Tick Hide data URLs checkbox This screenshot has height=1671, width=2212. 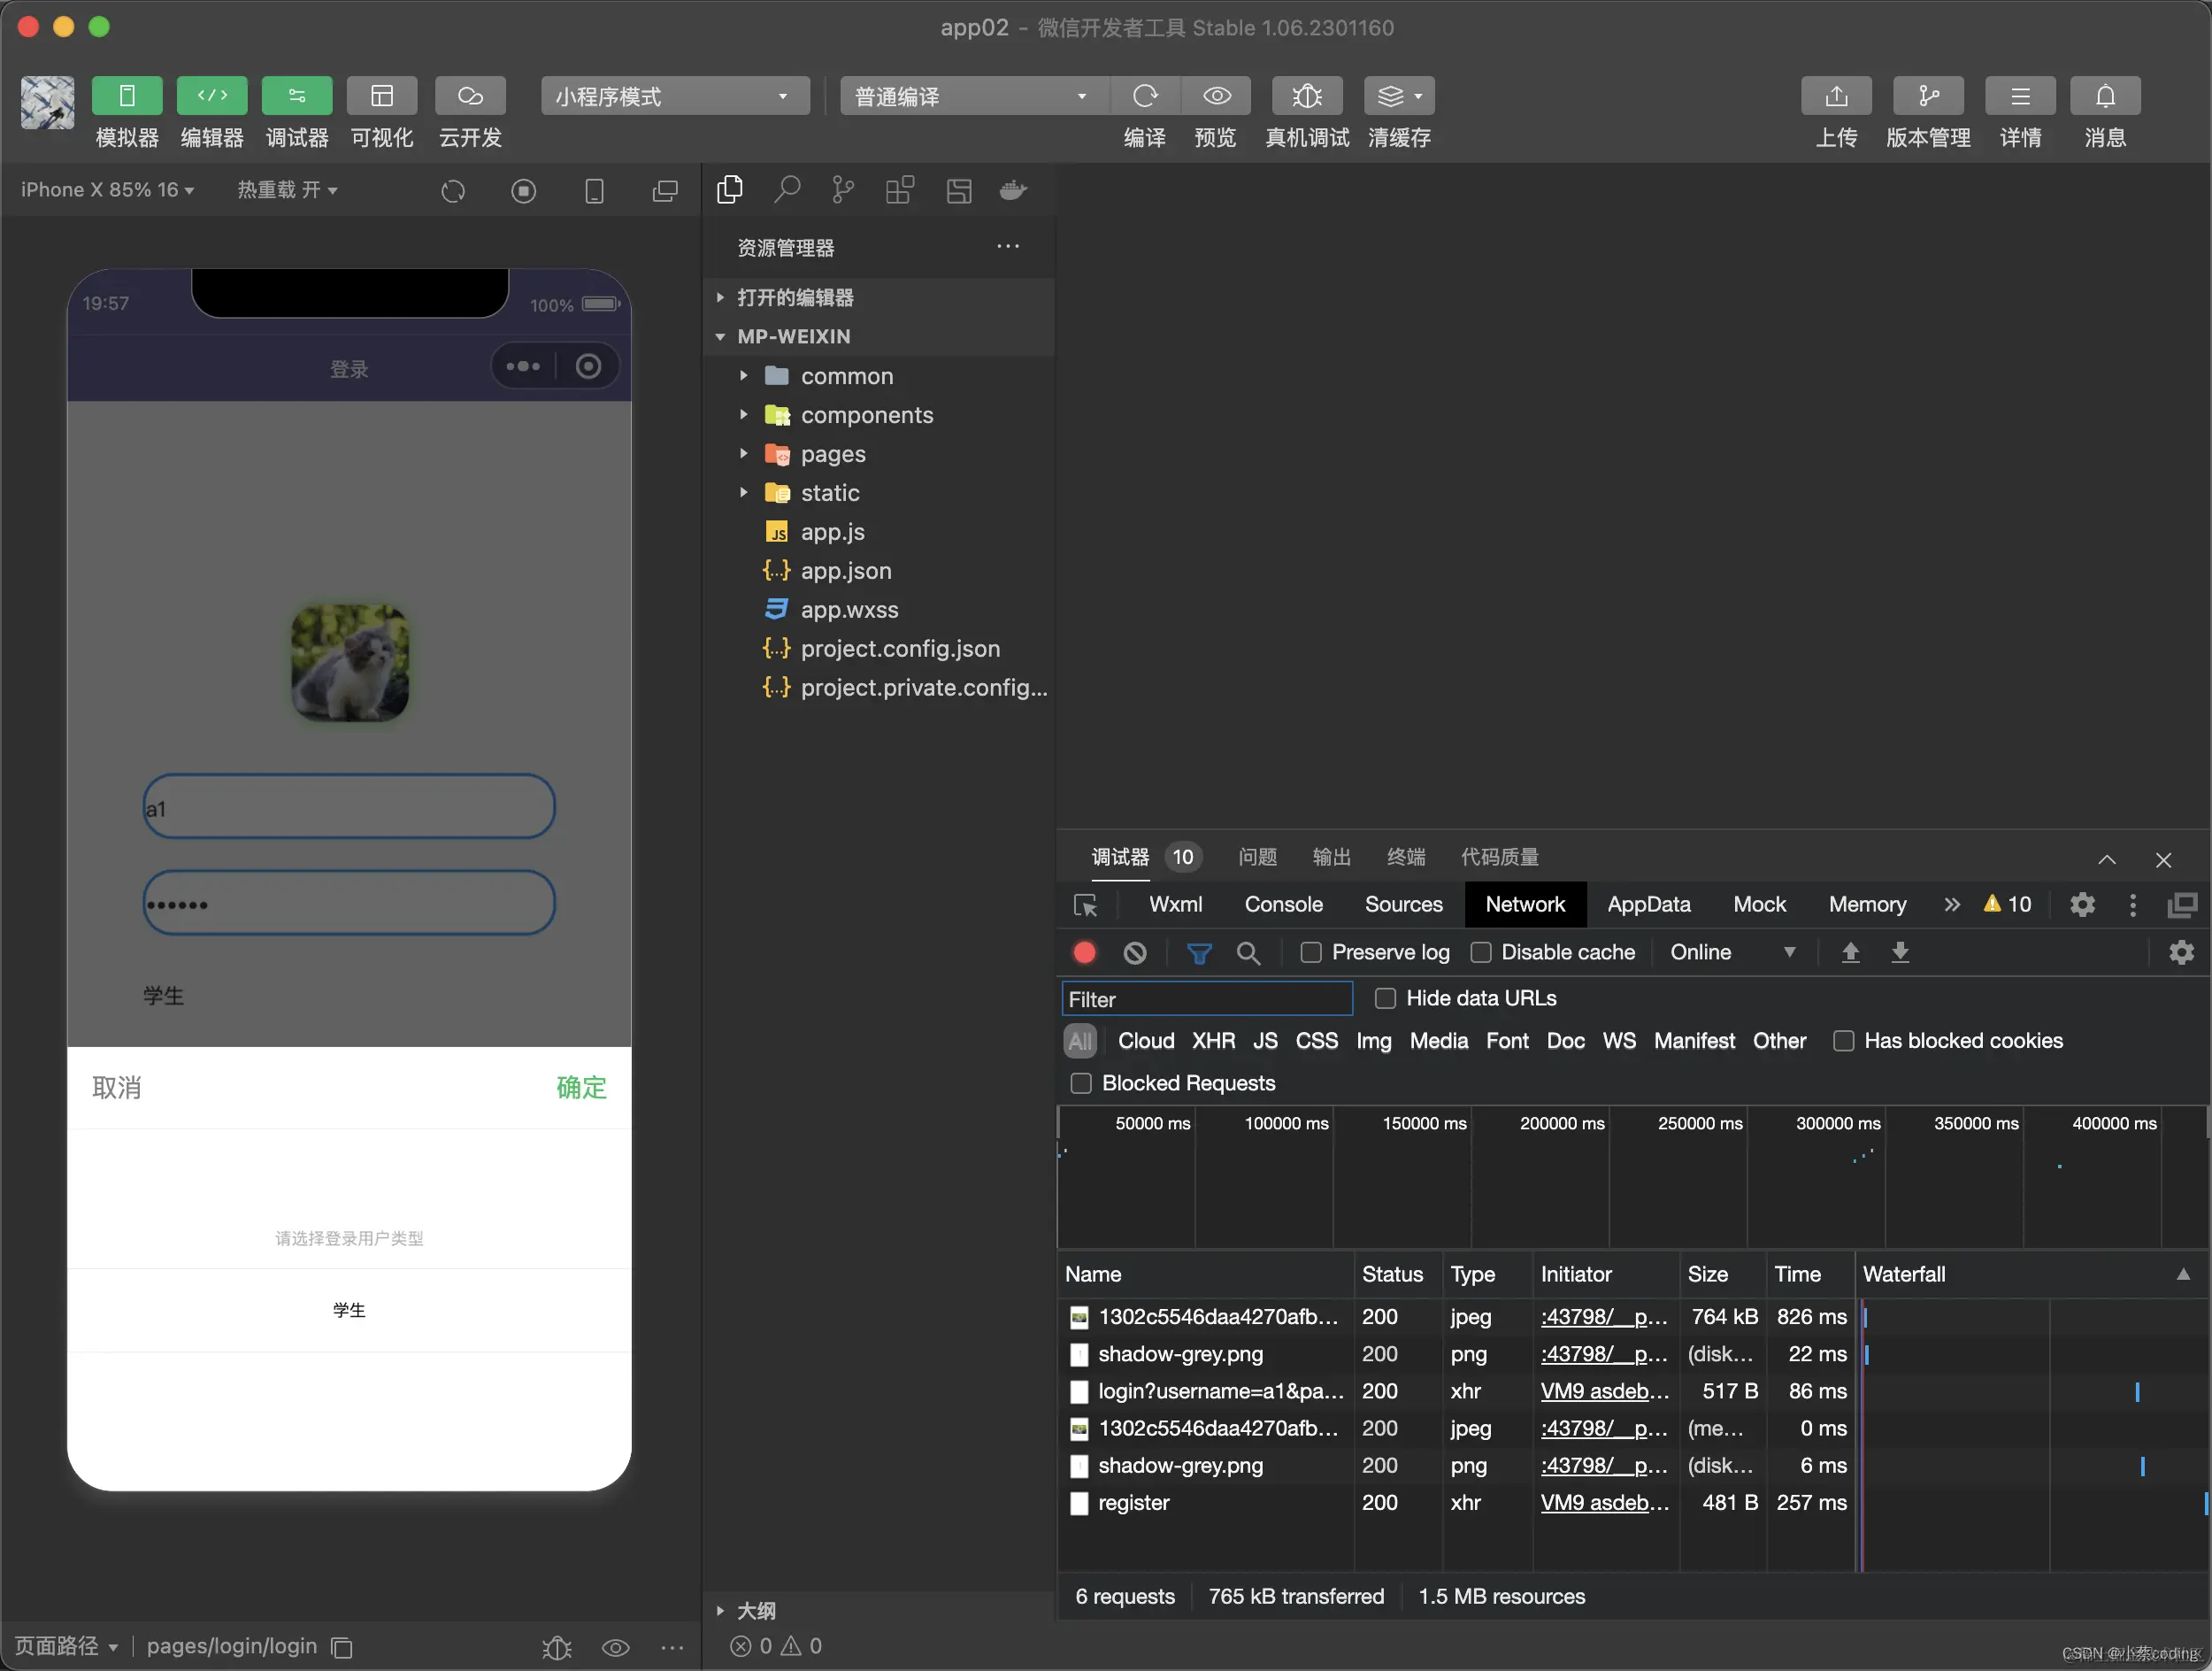pyautogui.click(x=1385, y=999)
